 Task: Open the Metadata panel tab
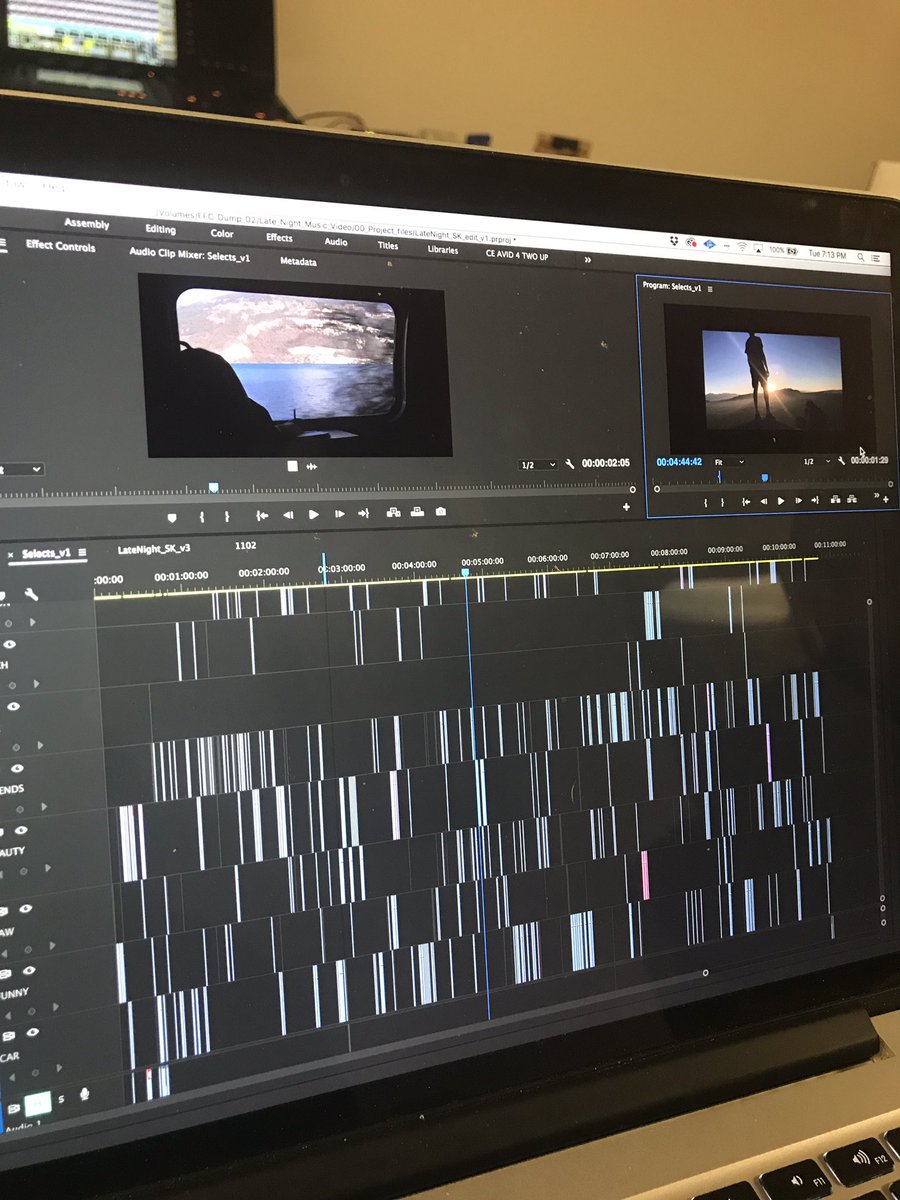pos(298,262)
